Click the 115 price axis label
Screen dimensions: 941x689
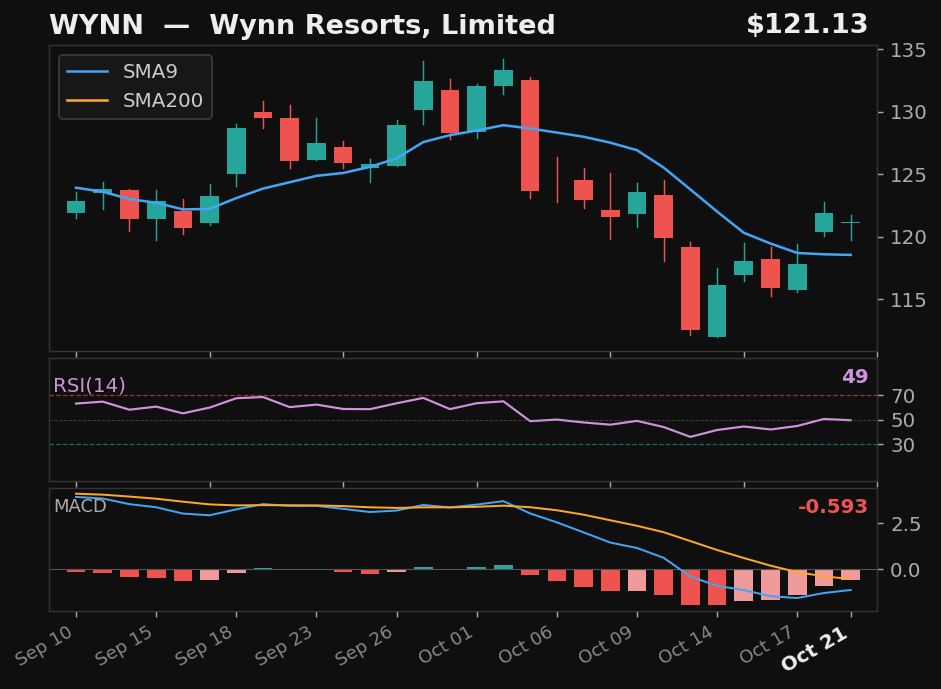907,300
